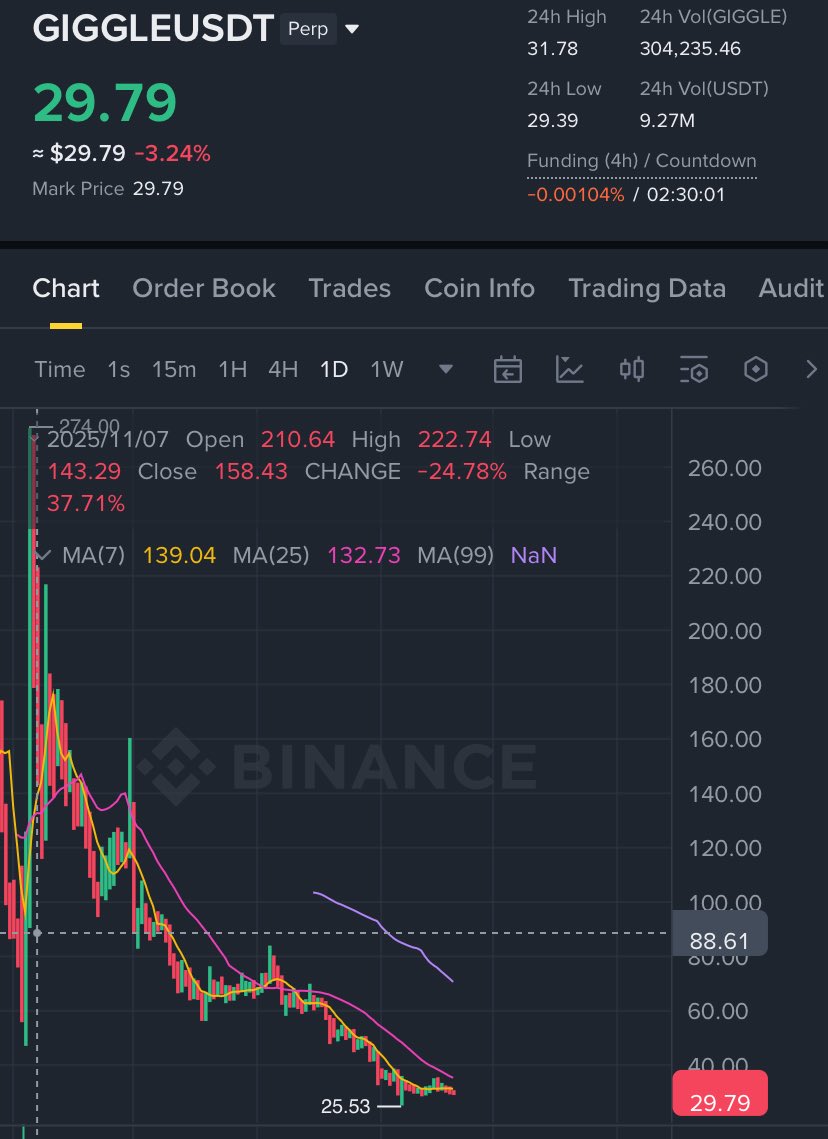This screenshot has width=828, height=1139.
Task: Tap the Range value 37.71%
Action: tap(86, 503)
